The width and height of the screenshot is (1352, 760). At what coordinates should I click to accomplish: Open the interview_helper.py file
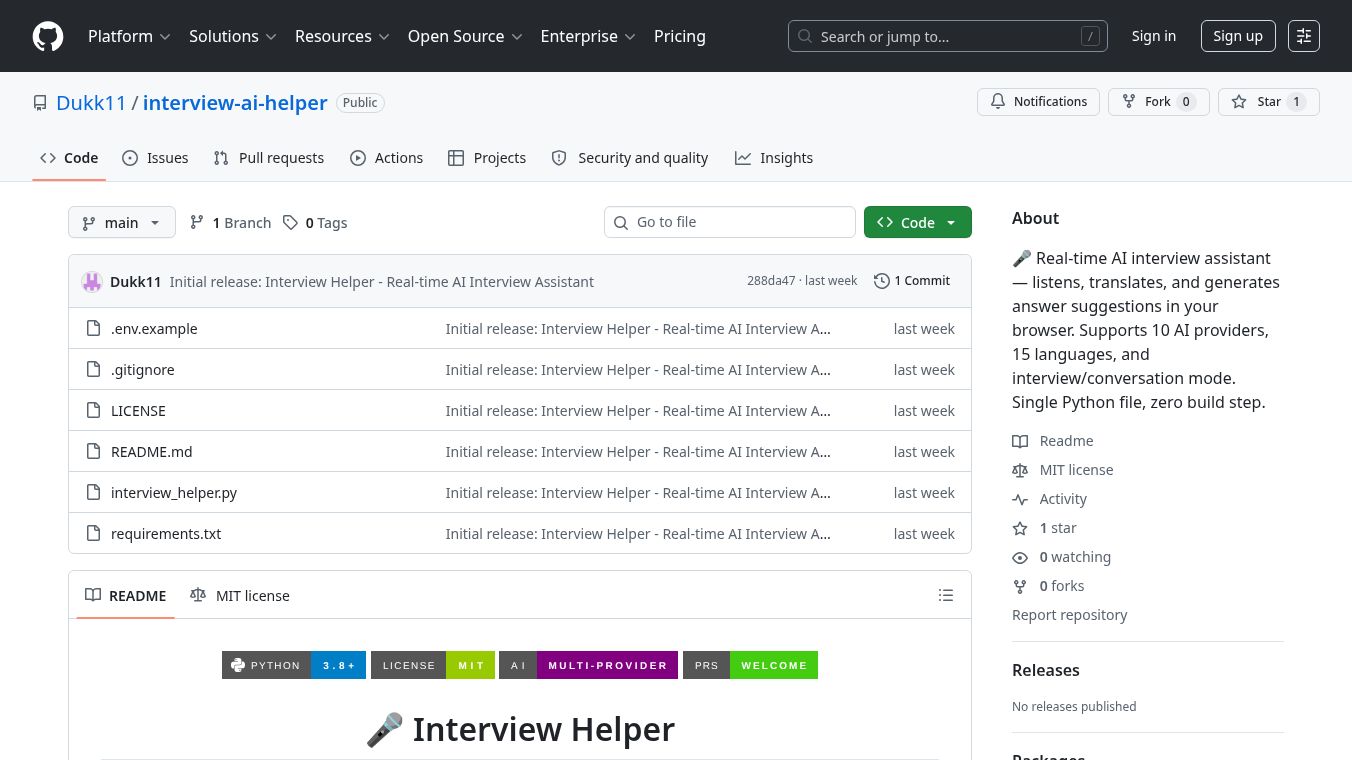coord(174,493)
